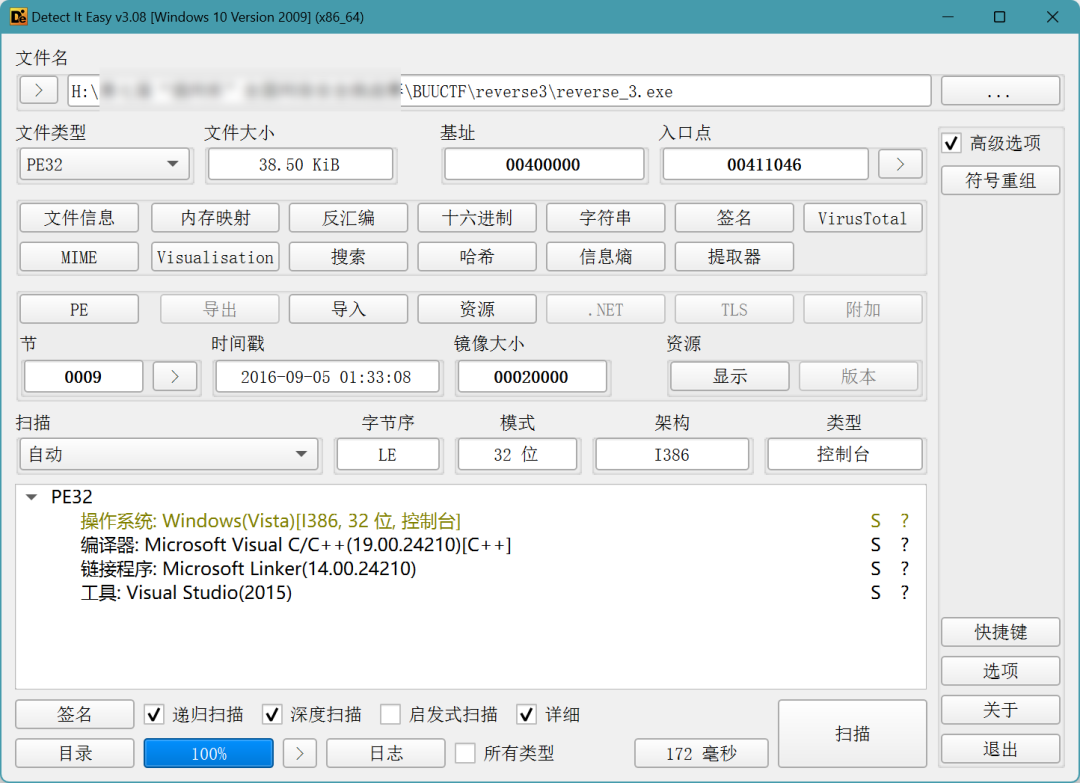Viewport: 1080px width, 783px height.
Task: Click S link on 链接程序 row
Action: [875, 569]
